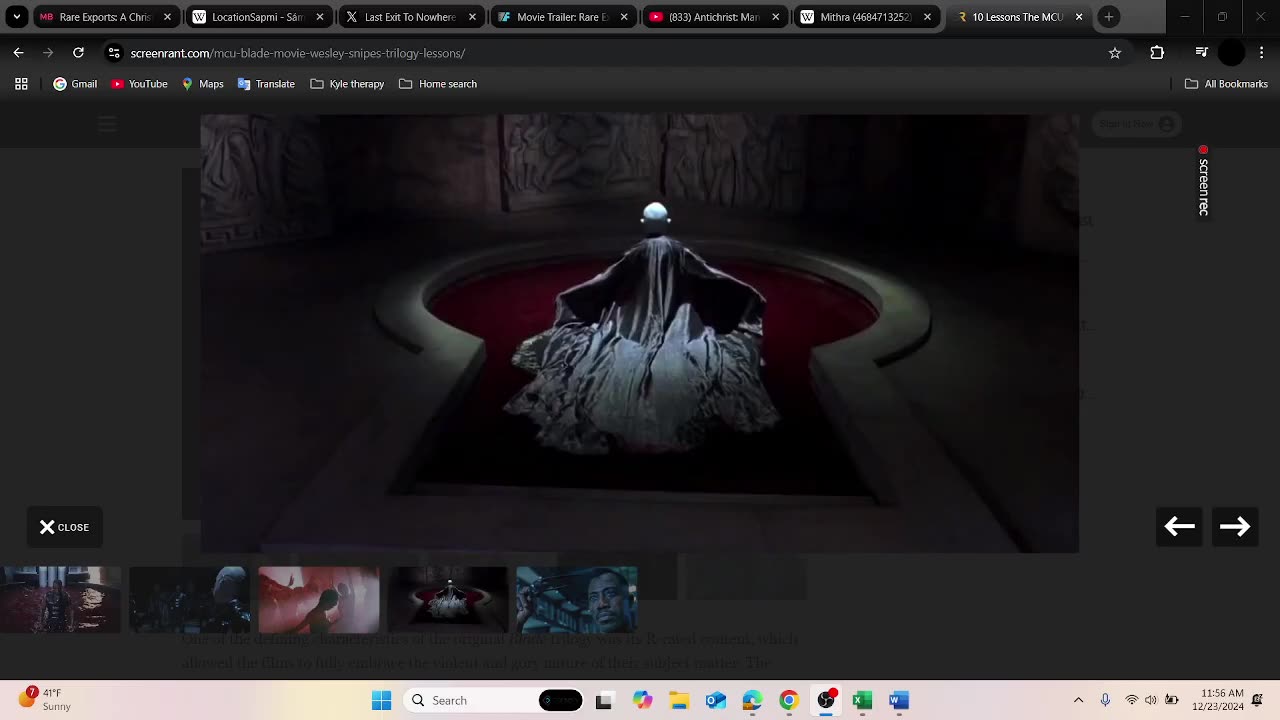Viewport: 1280px width, 720px height.
Task: Open weather widget showing 41°F Sunny
Action: (45, 699)
